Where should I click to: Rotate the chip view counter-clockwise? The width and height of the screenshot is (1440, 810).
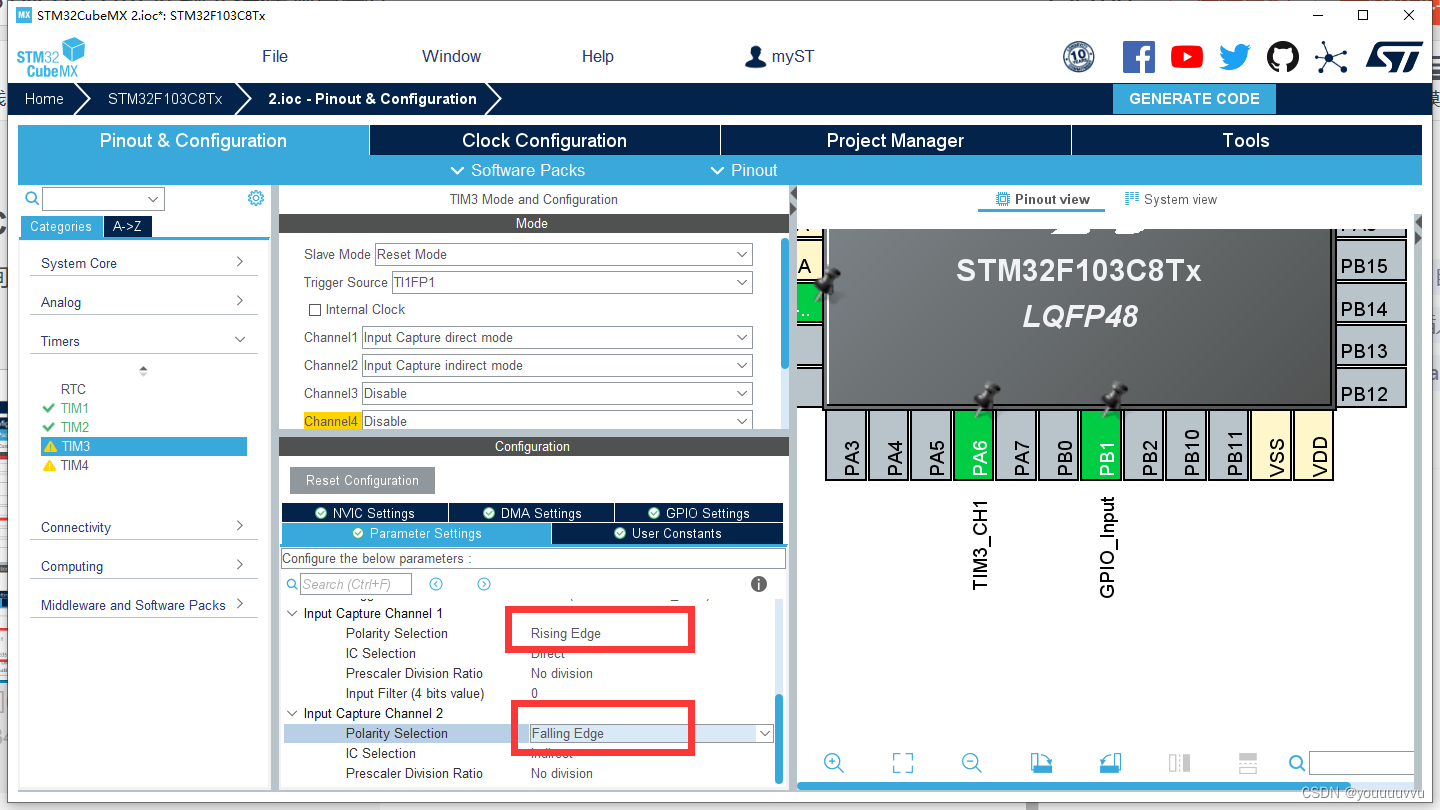point(1110,763)
